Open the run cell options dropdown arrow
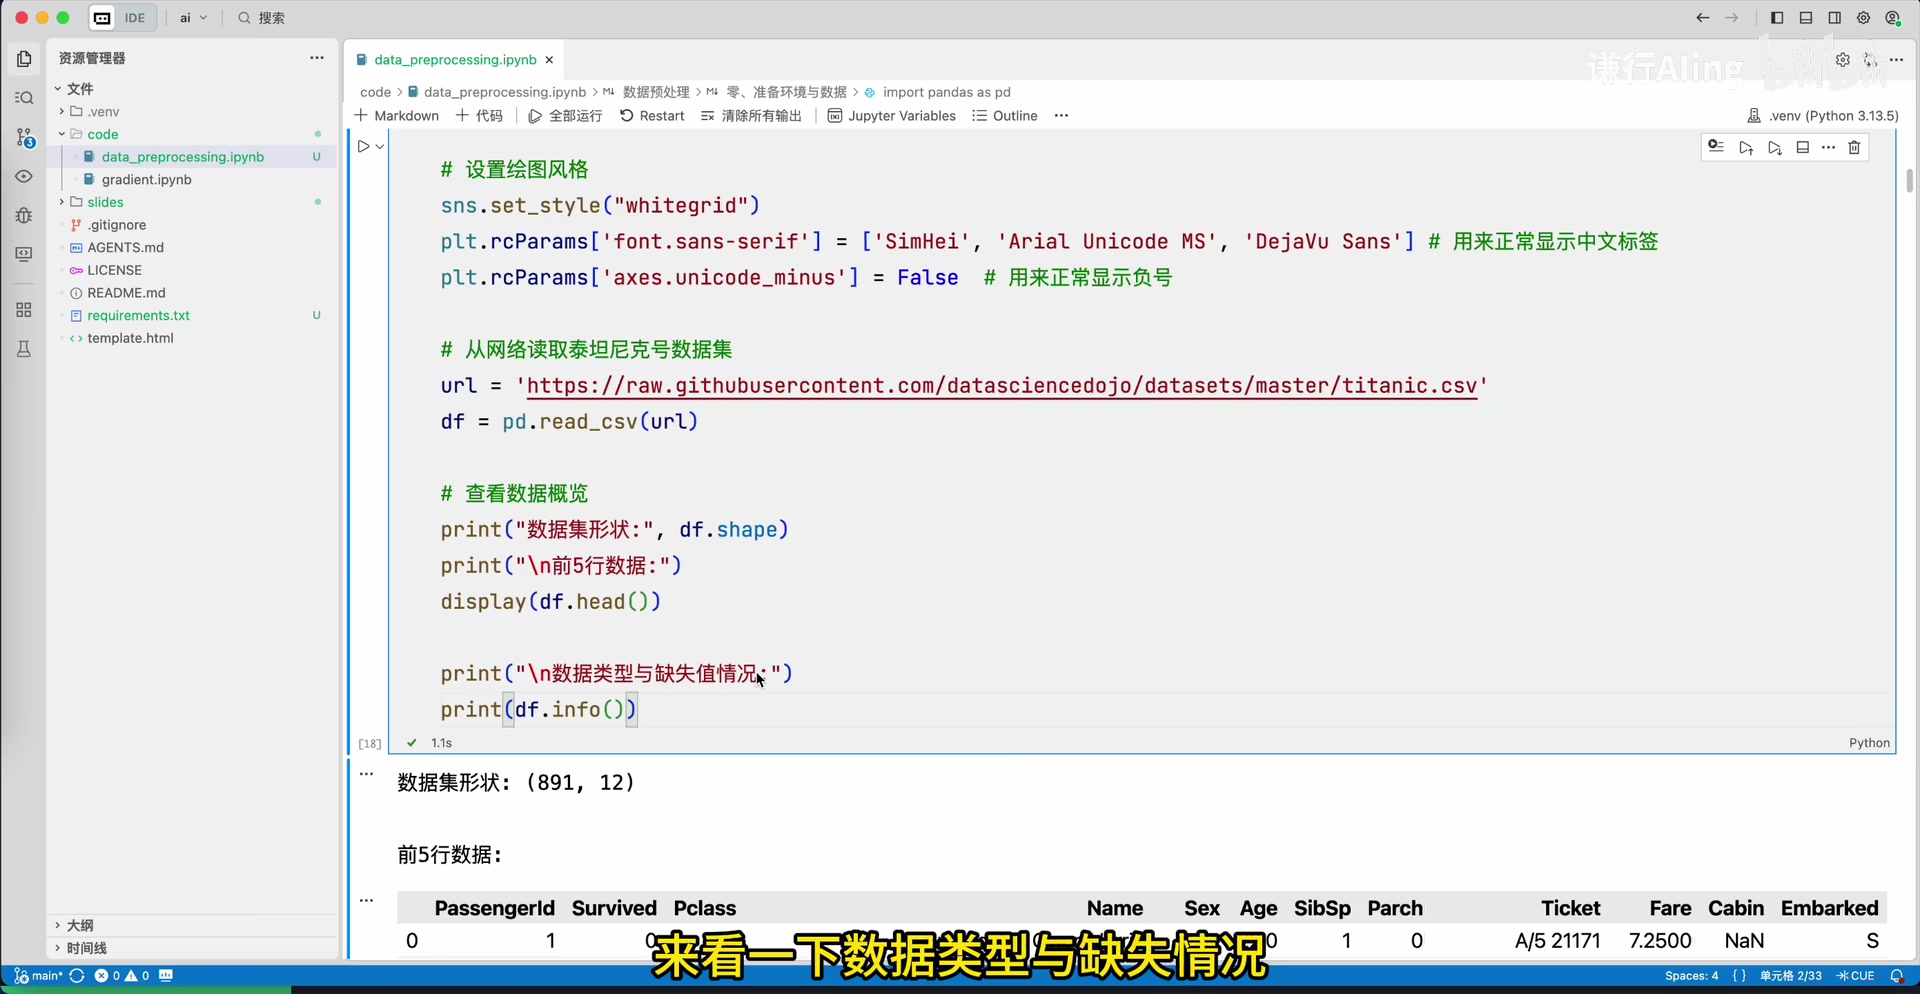 coord(380,147)
